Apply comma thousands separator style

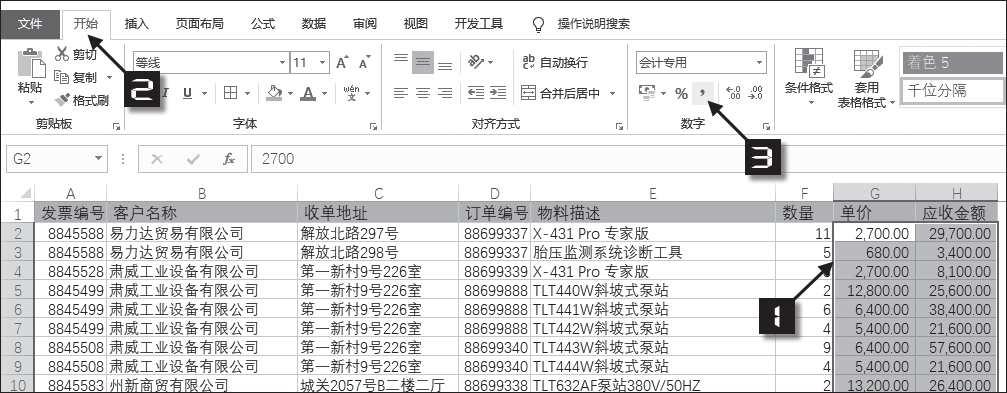(x=703, y=94)
